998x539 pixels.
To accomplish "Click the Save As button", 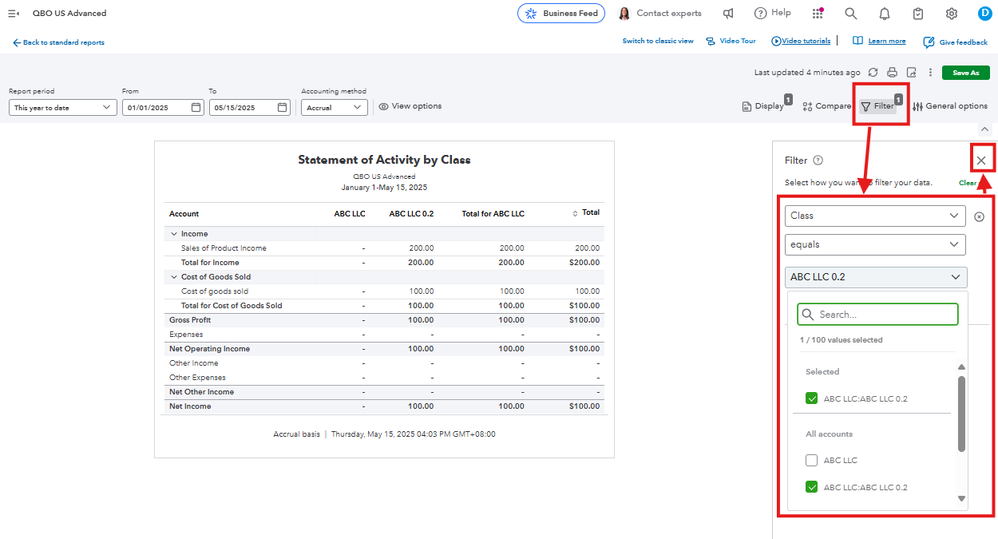I will point(965,73).
